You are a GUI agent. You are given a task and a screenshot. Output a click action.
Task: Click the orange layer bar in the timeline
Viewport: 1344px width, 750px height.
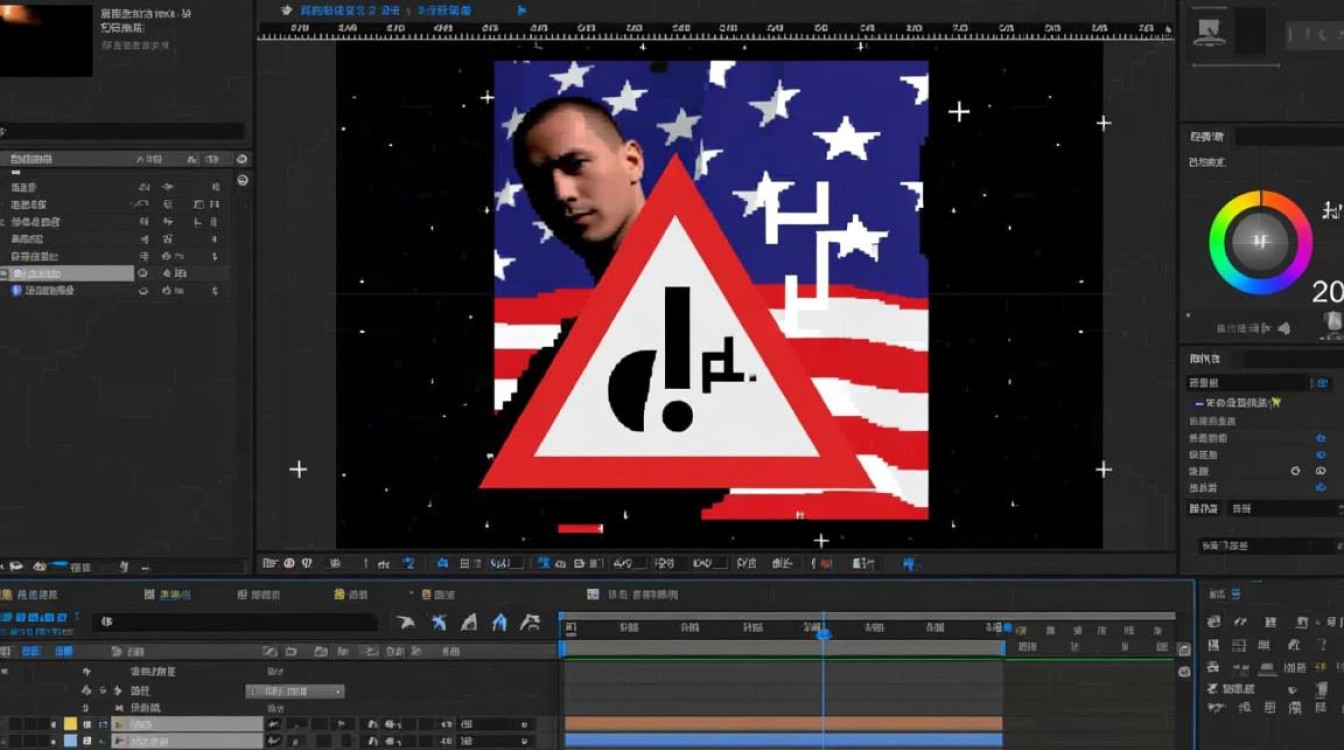(x=782, y=723)
